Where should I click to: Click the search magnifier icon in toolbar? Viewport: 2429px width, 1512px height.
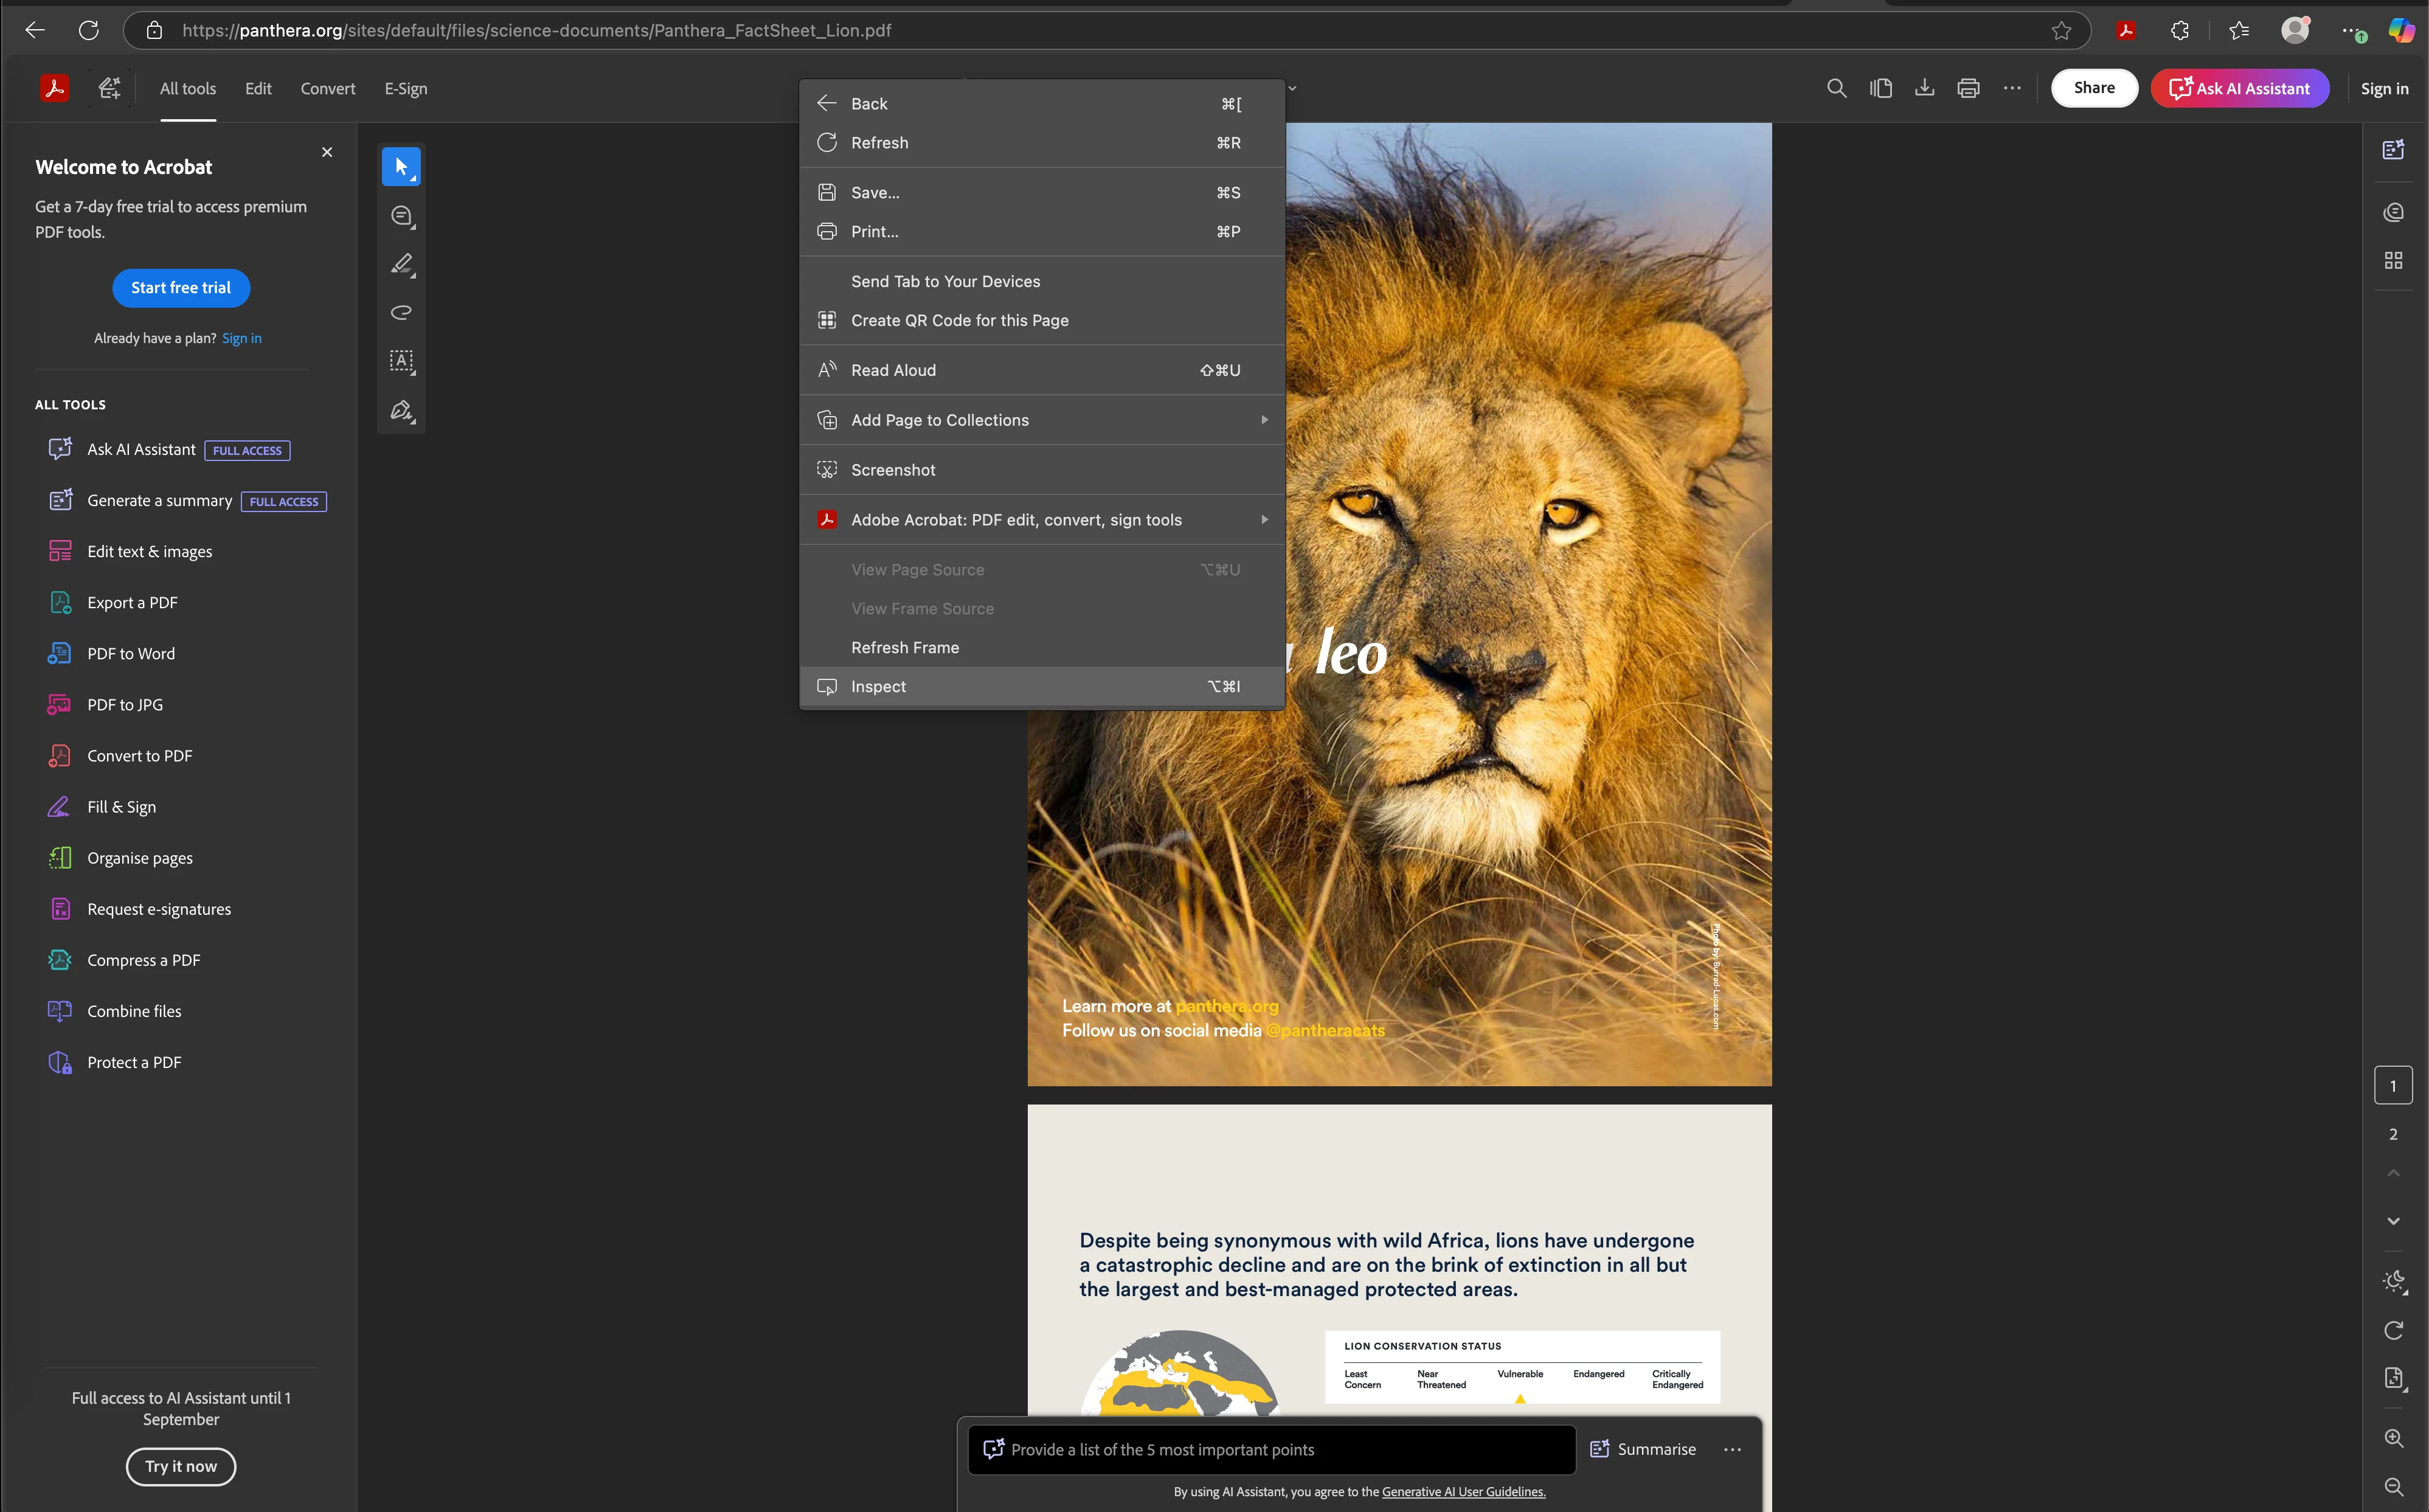click(1836, 88)
